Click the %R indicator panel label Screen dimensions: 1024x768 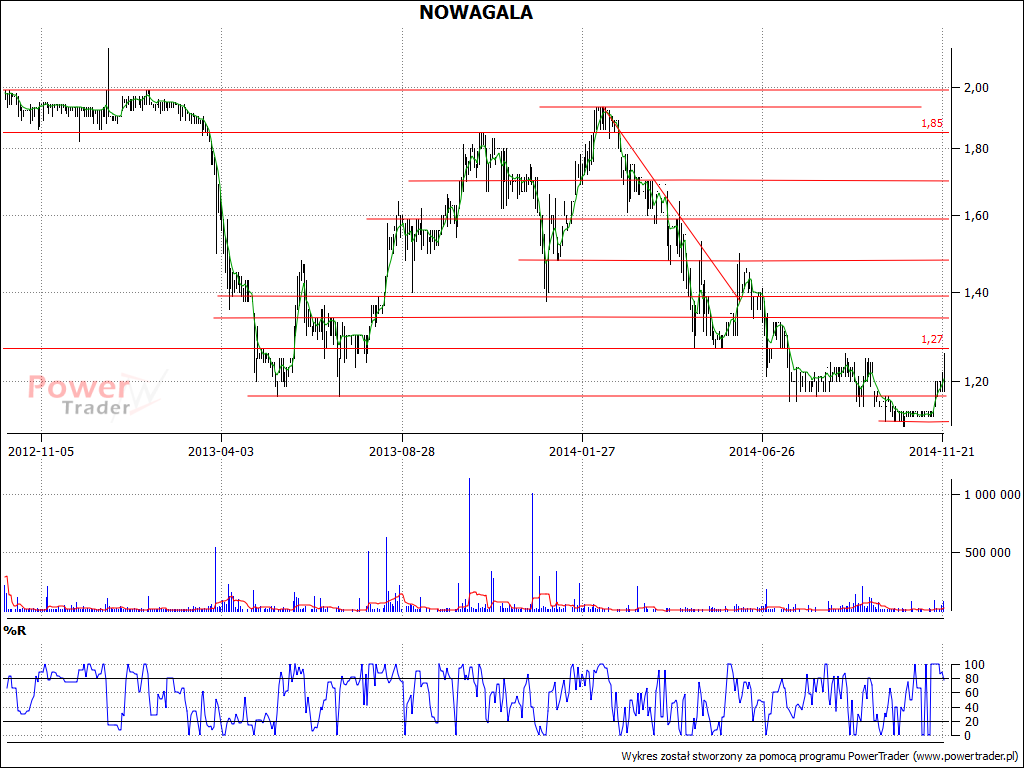[14, 630]
